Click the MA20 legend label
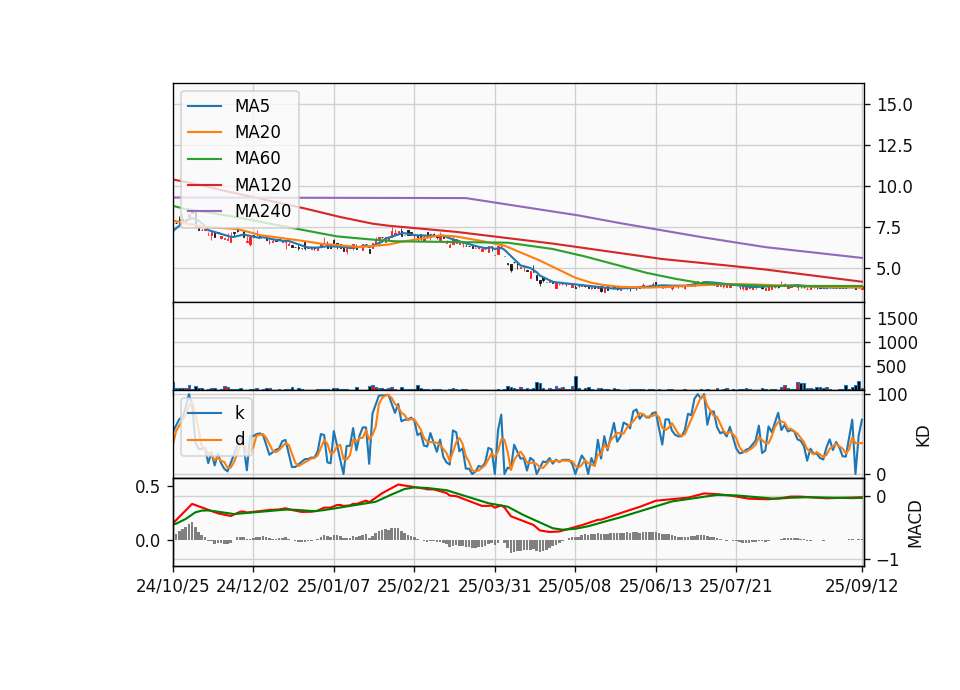960x690 pixels. (257, 132)
